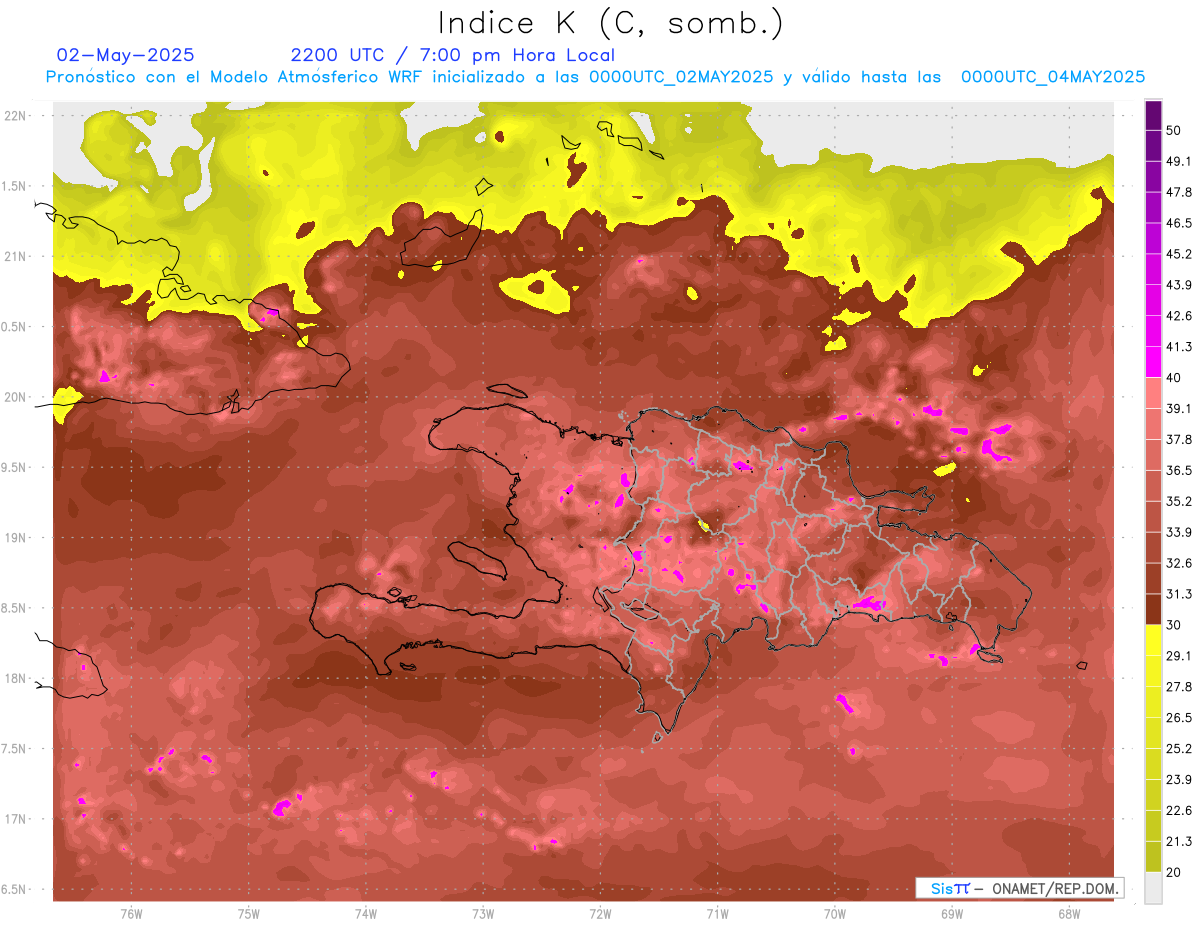Image resolution: width=1200 pixels, height=927 pixels.
Task: Click the '23.9' color scale value
Action: (1179, 780)
